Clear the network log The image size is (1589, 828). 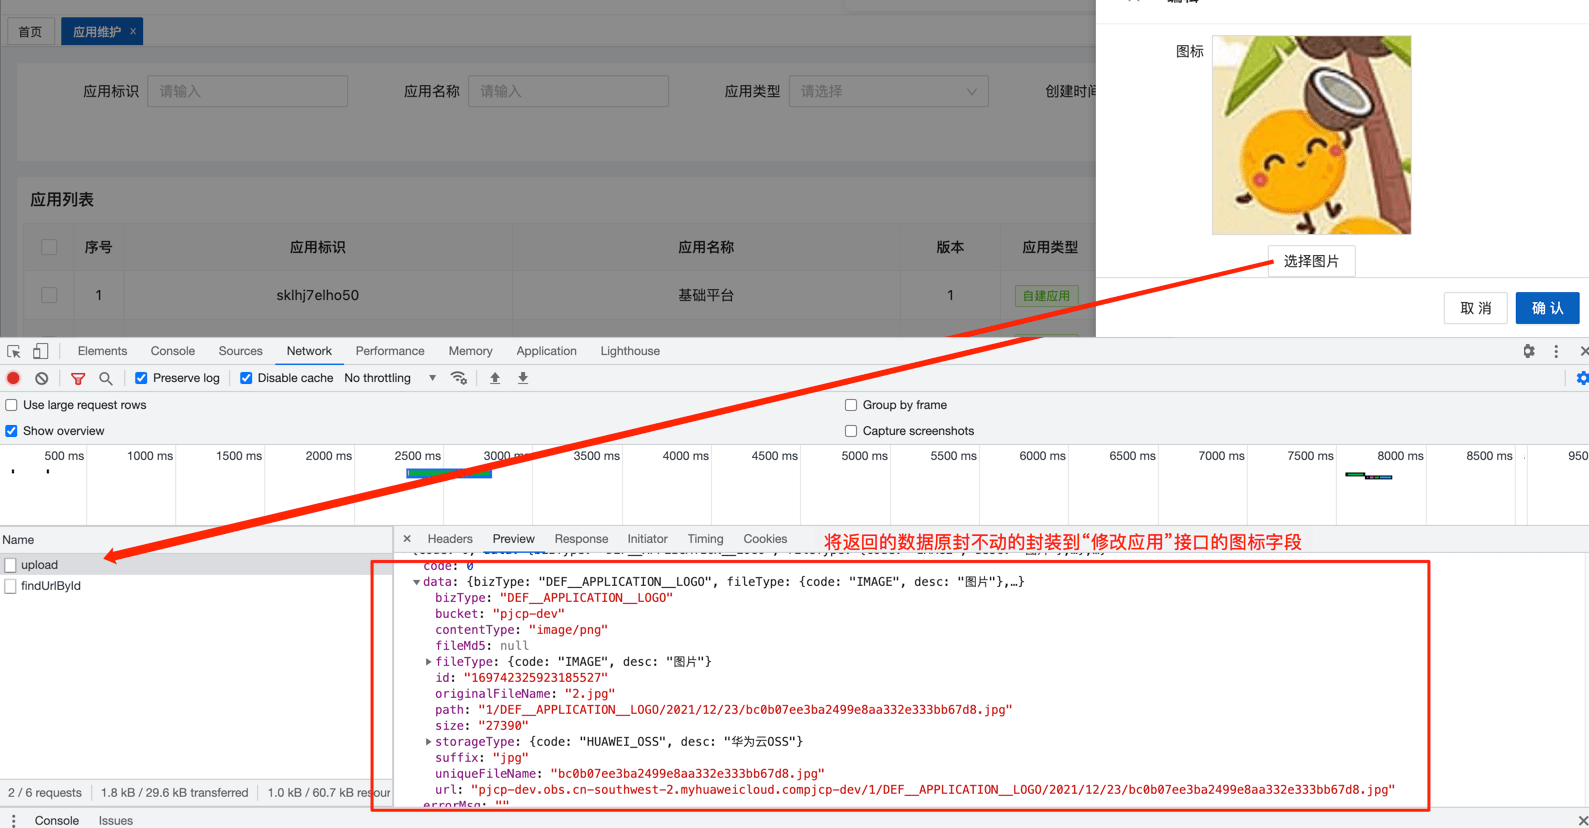click(x=42, y=379)
